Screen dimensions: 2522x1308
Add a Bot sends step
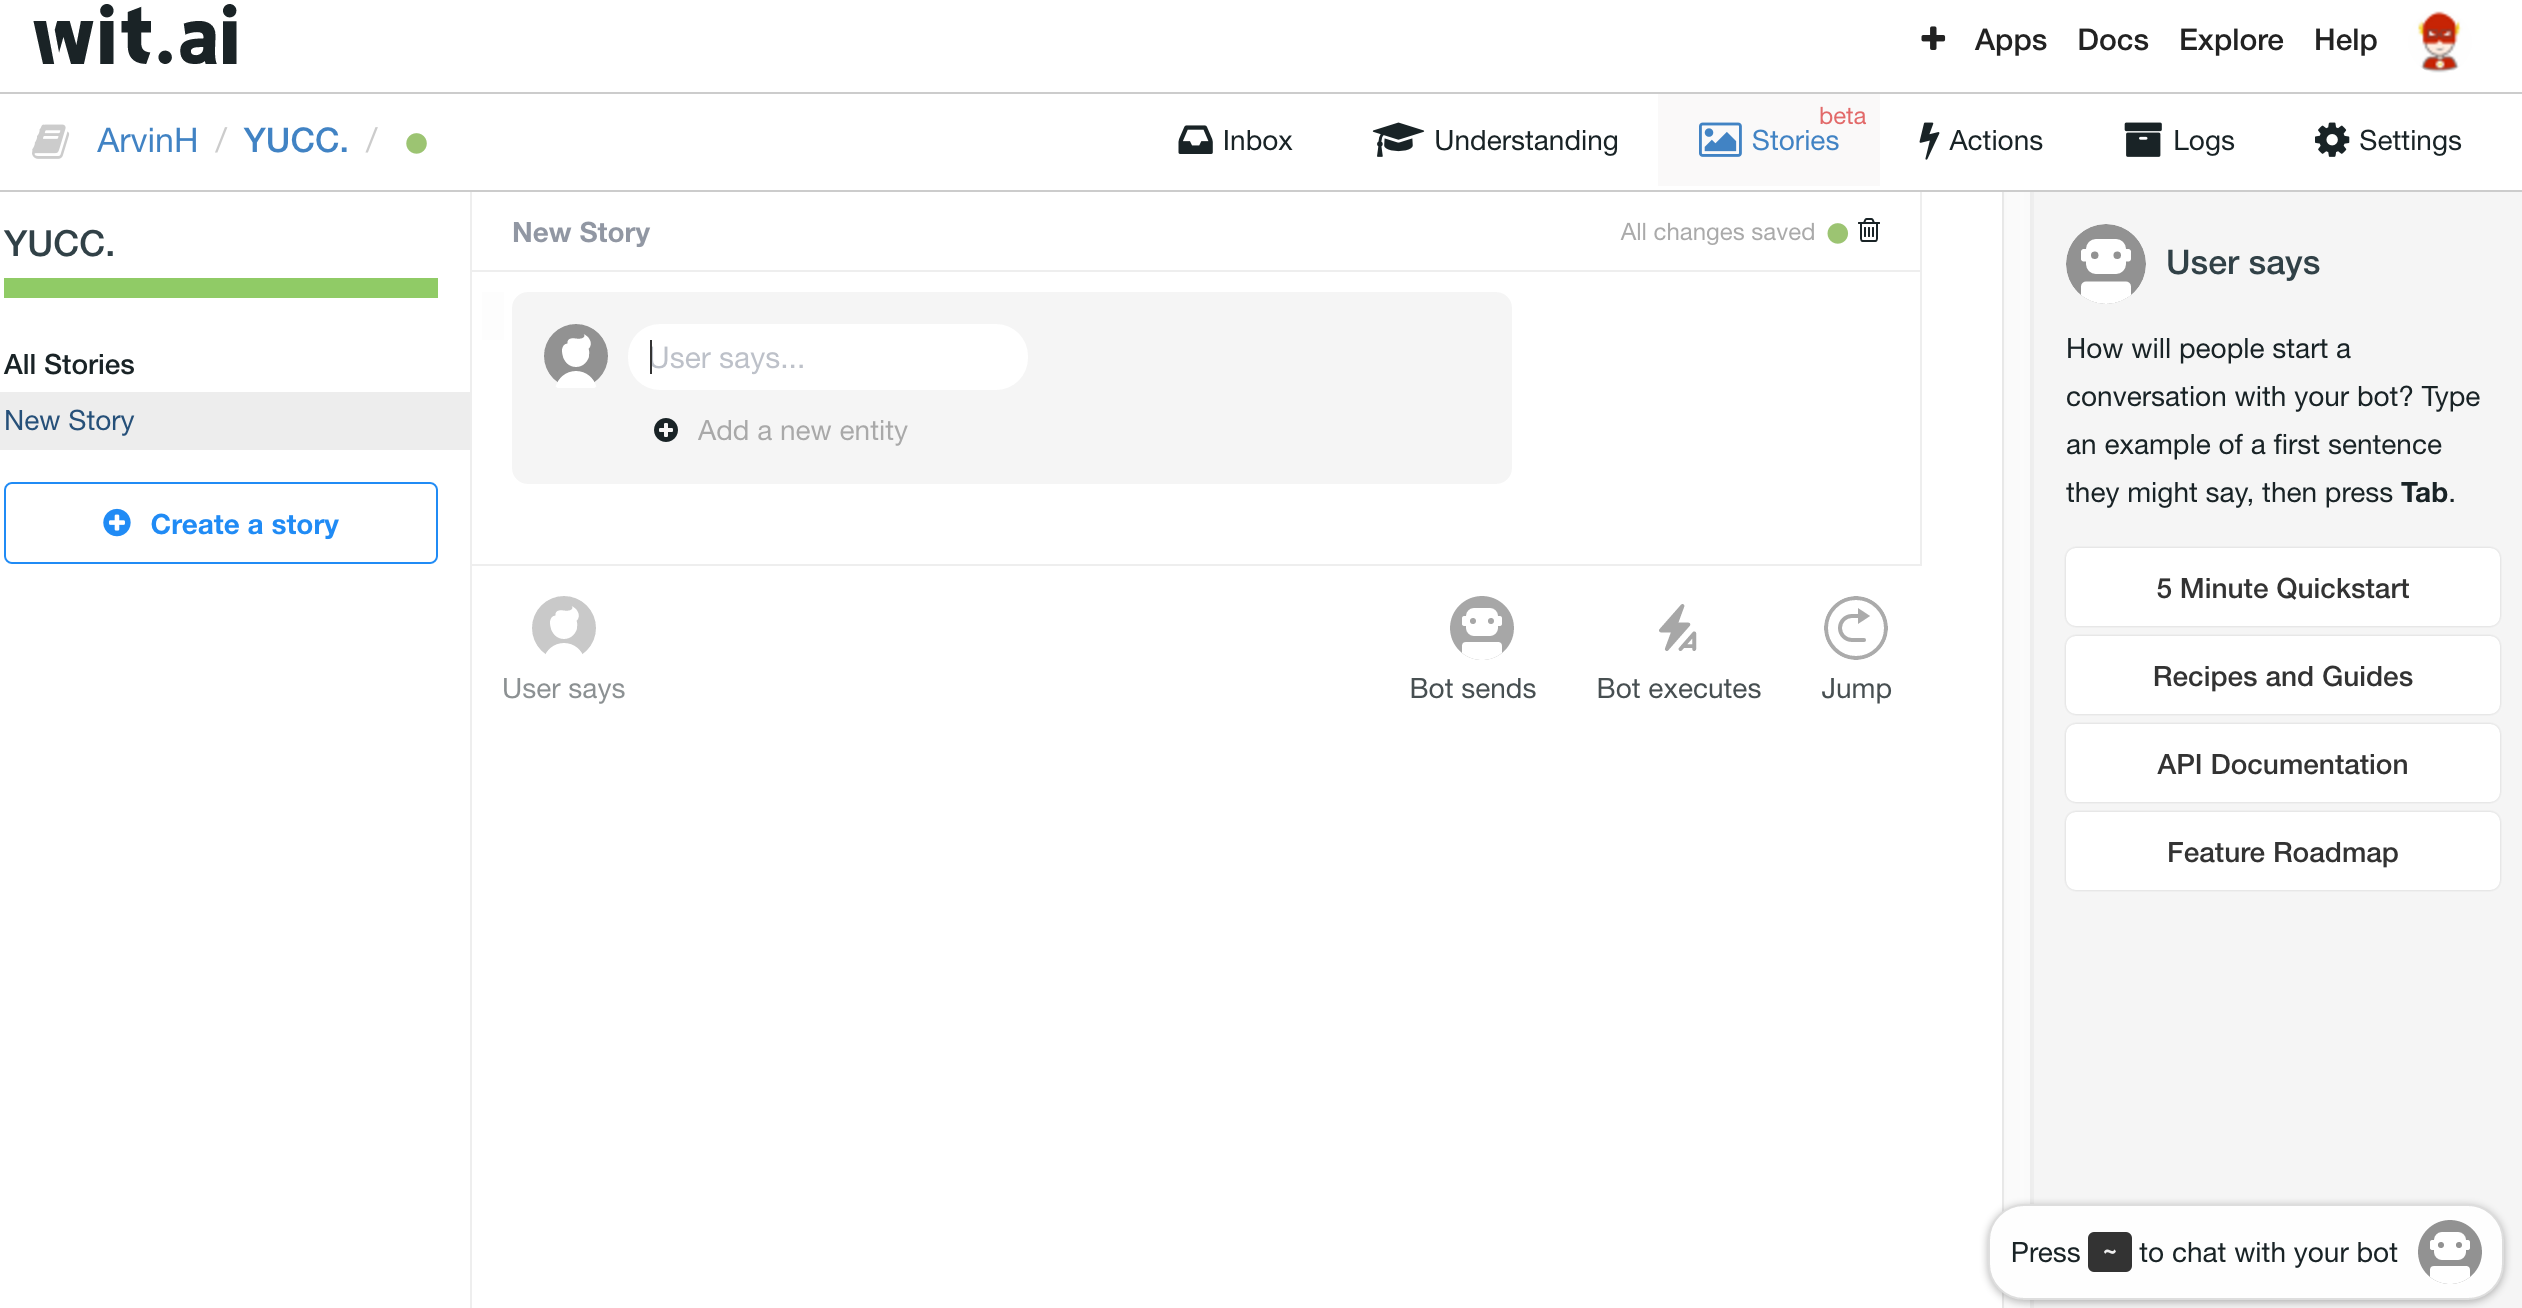[1473, 650]
